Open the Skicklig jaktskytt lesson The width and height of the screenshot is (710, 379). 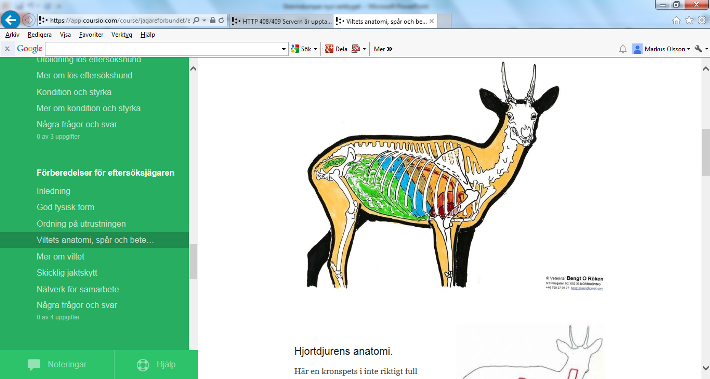click(67, 273)
